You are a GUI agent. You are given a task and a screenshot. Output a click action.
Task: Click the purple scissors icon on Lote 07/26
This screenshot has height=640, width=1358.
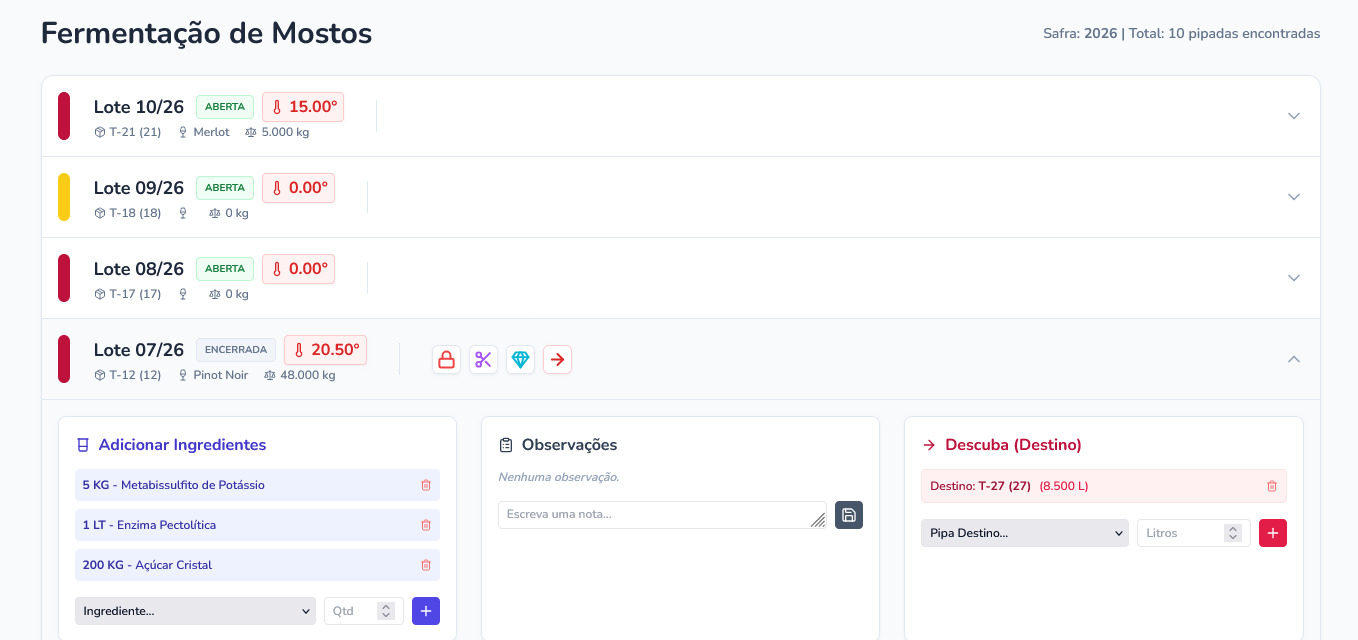[x=483, y=360]
